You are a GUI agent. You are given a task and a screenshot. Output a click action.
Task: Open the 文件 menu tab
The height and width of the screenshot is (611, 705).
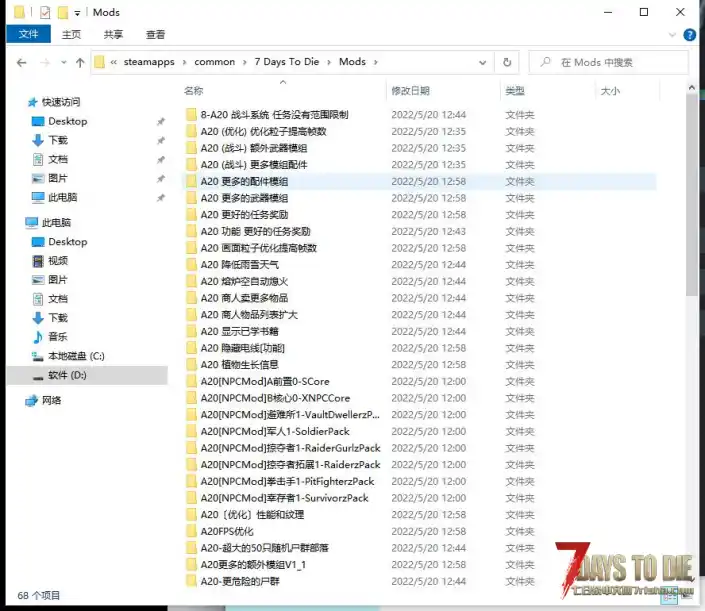28,34
